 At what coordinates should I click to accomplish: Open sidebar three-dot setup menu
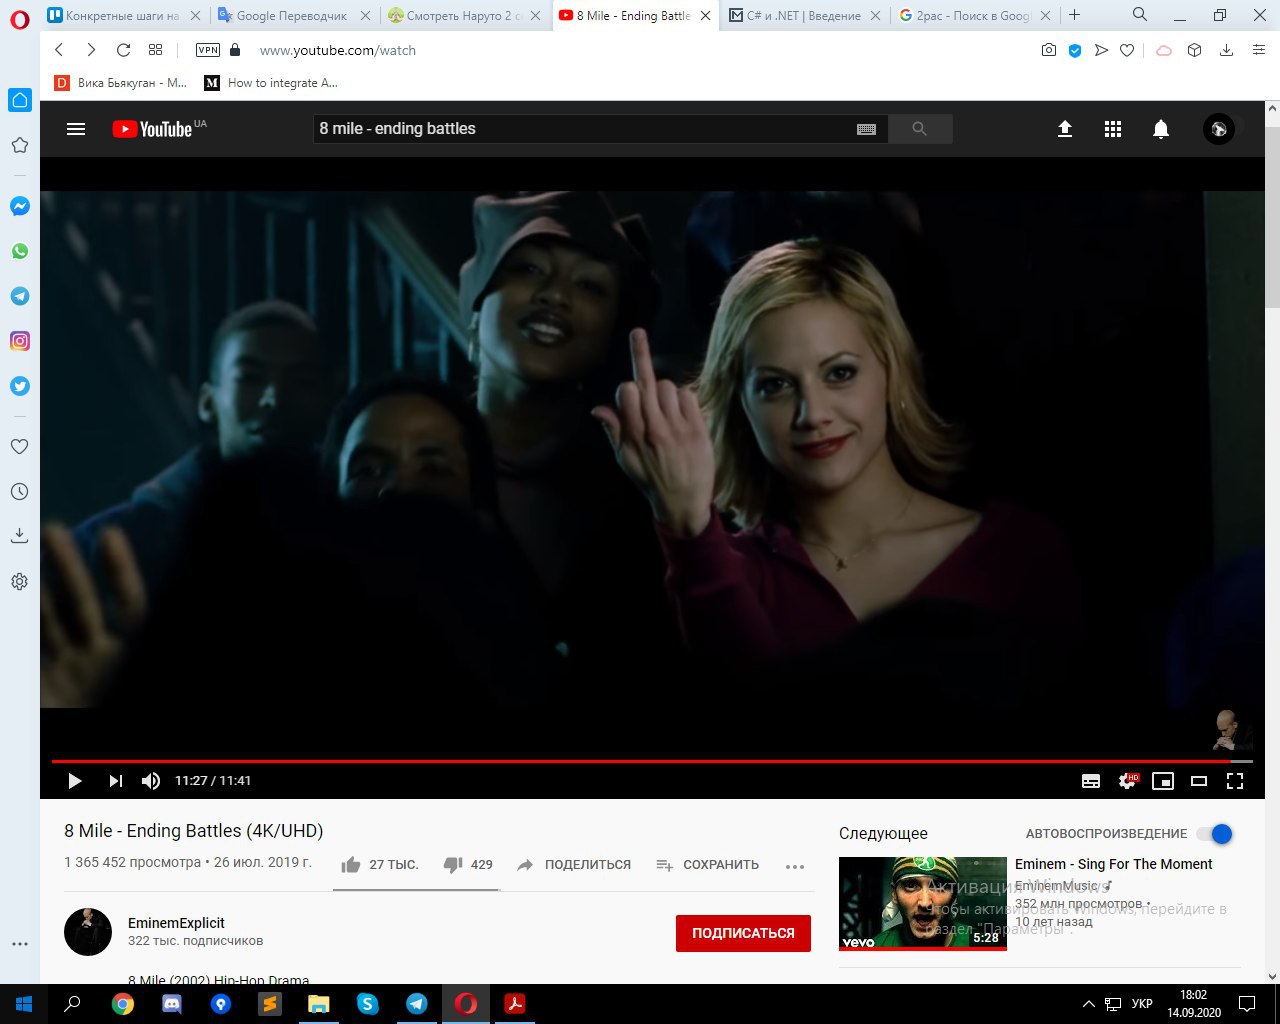coord(19,944)
